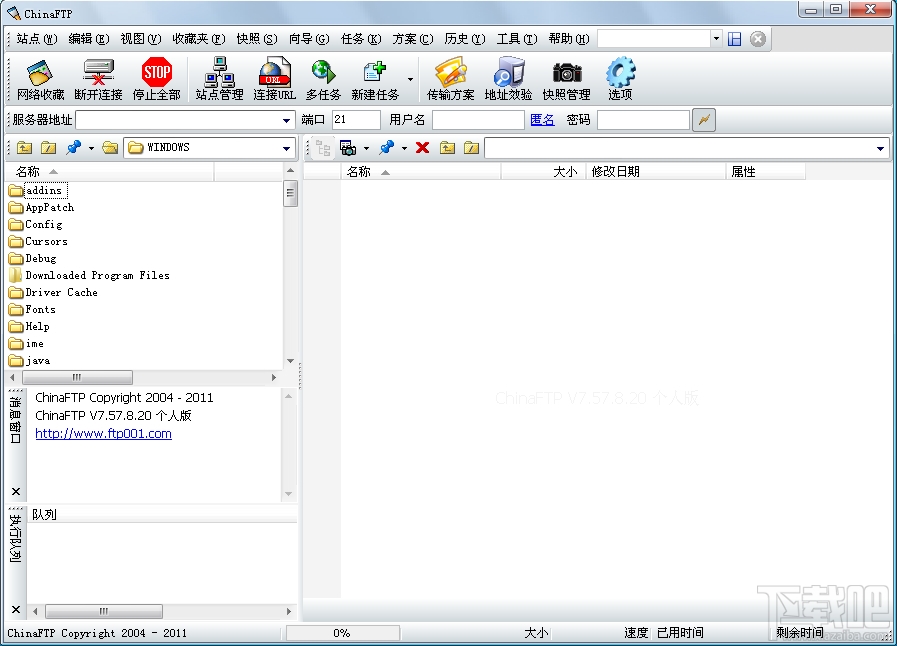Open 站点管理 site manager
Image resolution: width=897 pixels, height=646 pixels.
220,80
